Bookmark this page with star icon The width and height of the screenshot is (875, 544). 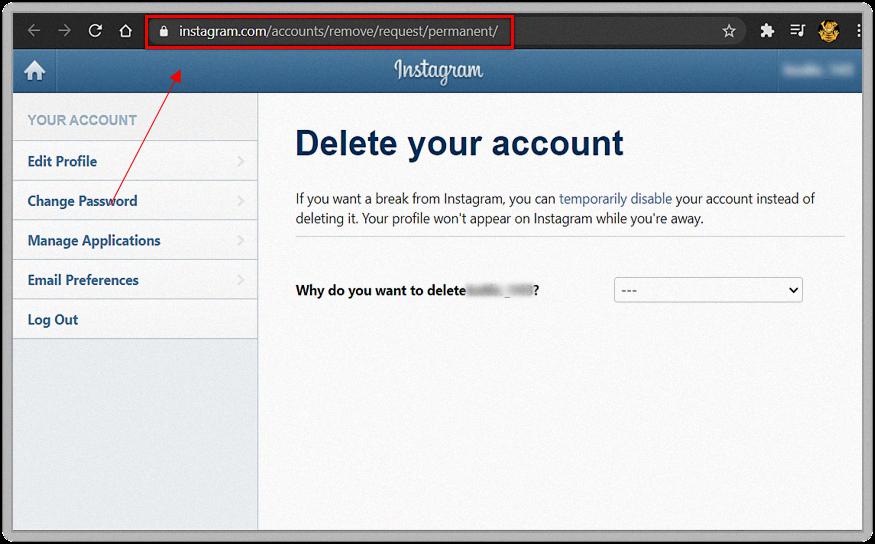pyautogui.click(x=729, y=31)
